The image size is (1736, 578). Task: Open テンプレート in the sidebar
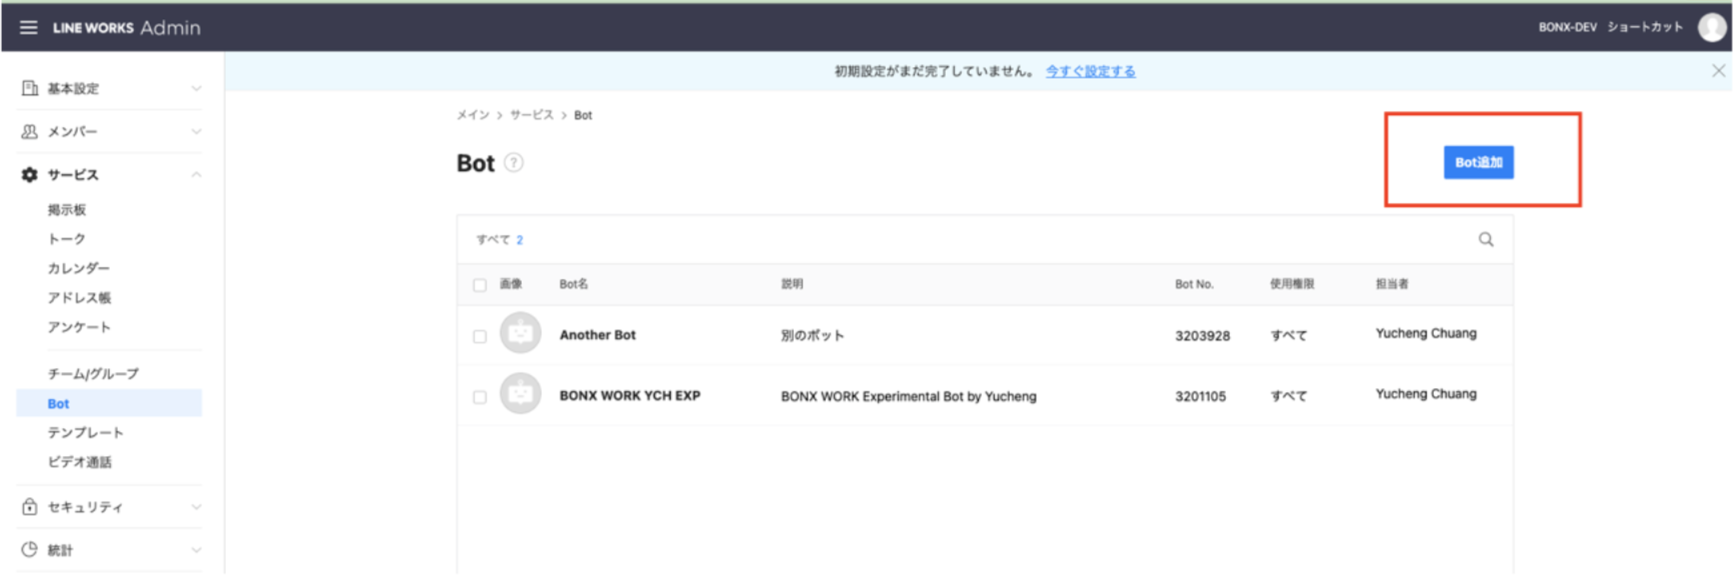point(86,433)
